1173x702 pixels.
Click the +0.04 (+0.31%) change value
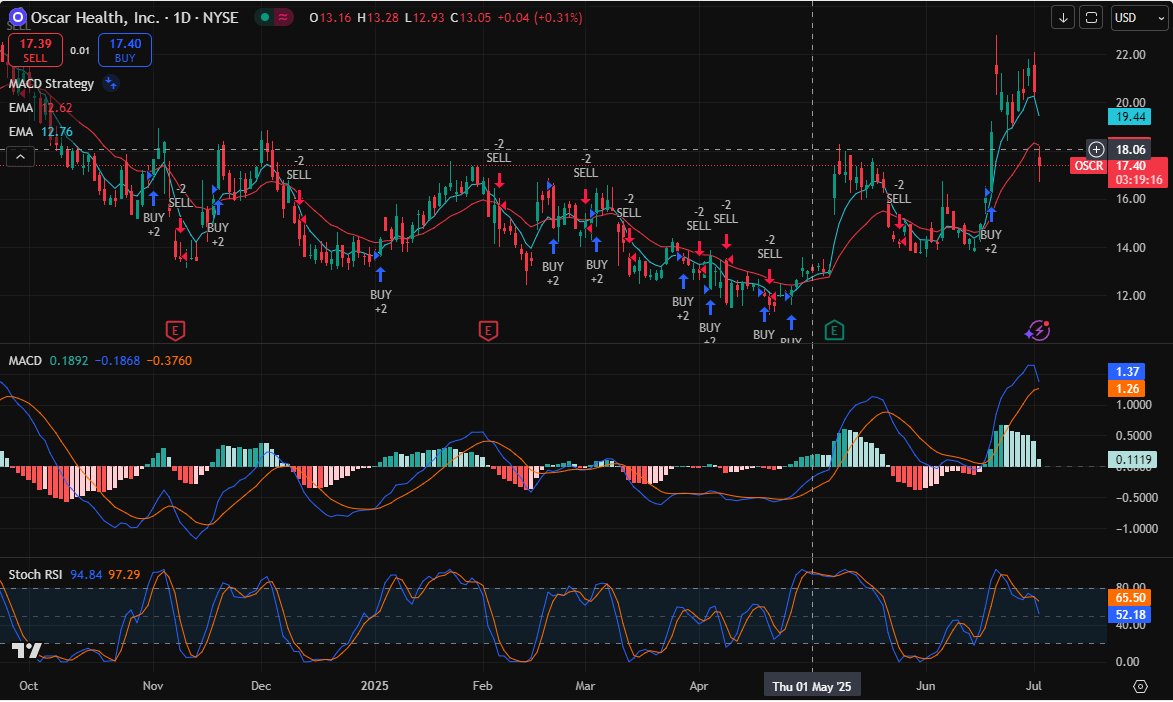(x=538, y=17)
